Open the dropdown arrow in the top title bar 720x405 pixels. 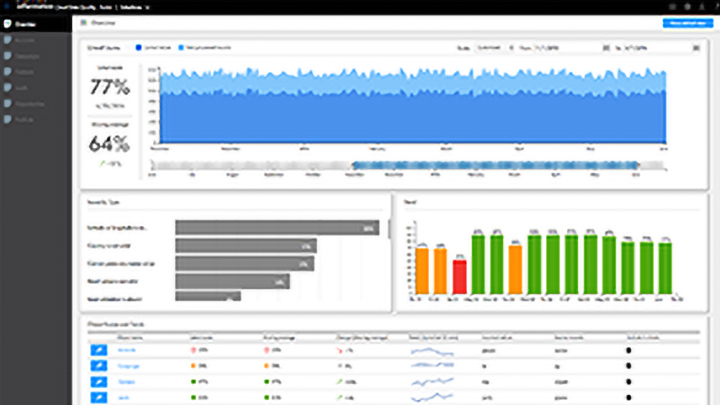tap(147, 7)
